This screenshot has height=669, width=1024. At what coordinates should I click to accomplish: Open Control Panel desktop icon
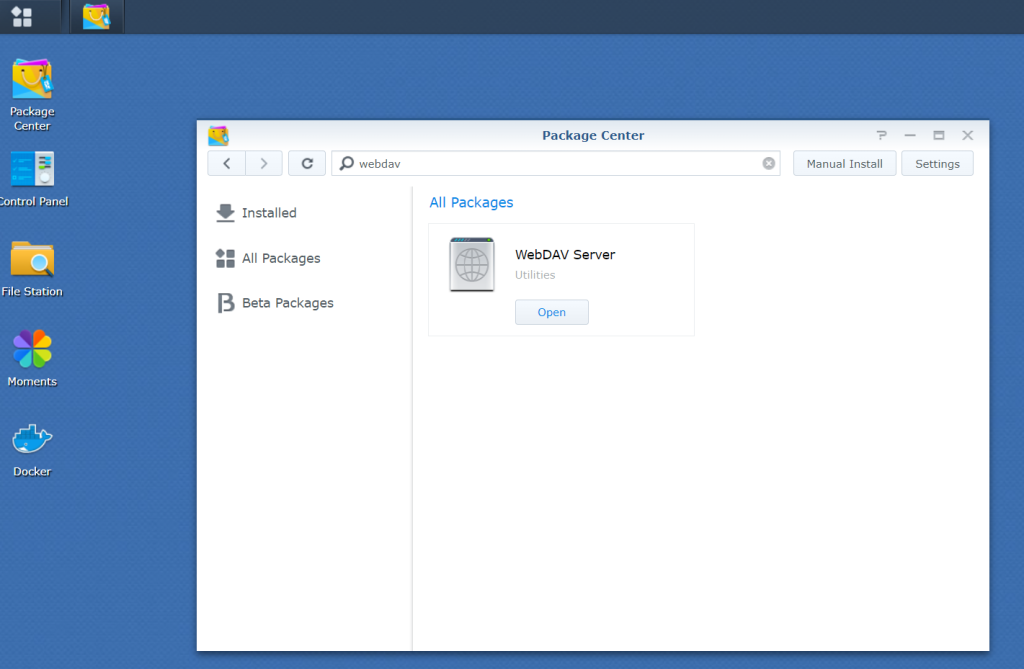(33, 179)
